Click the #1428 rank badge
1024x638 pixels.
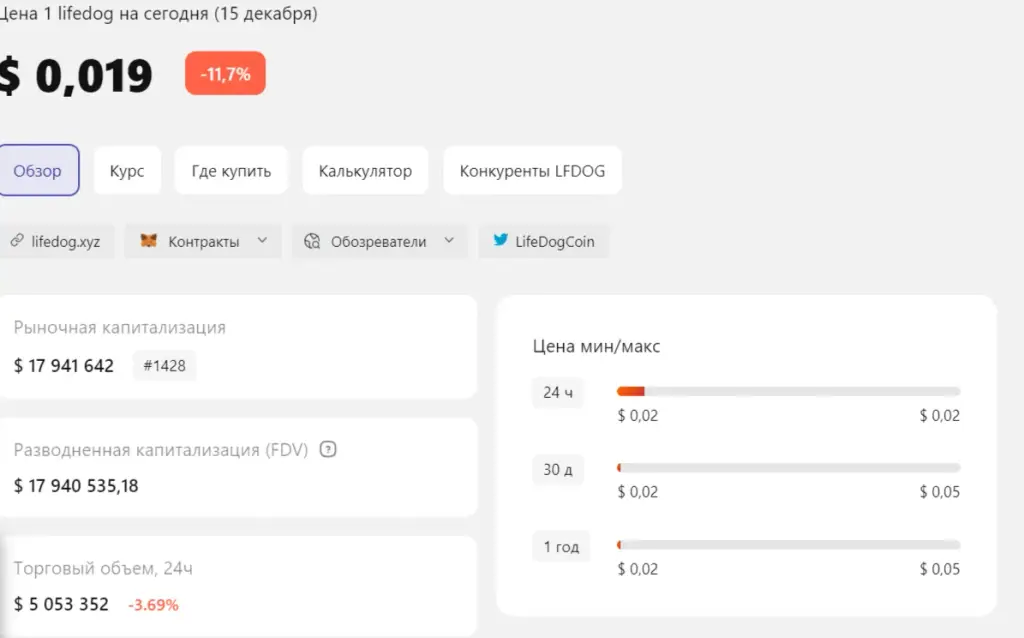(165, 366)
